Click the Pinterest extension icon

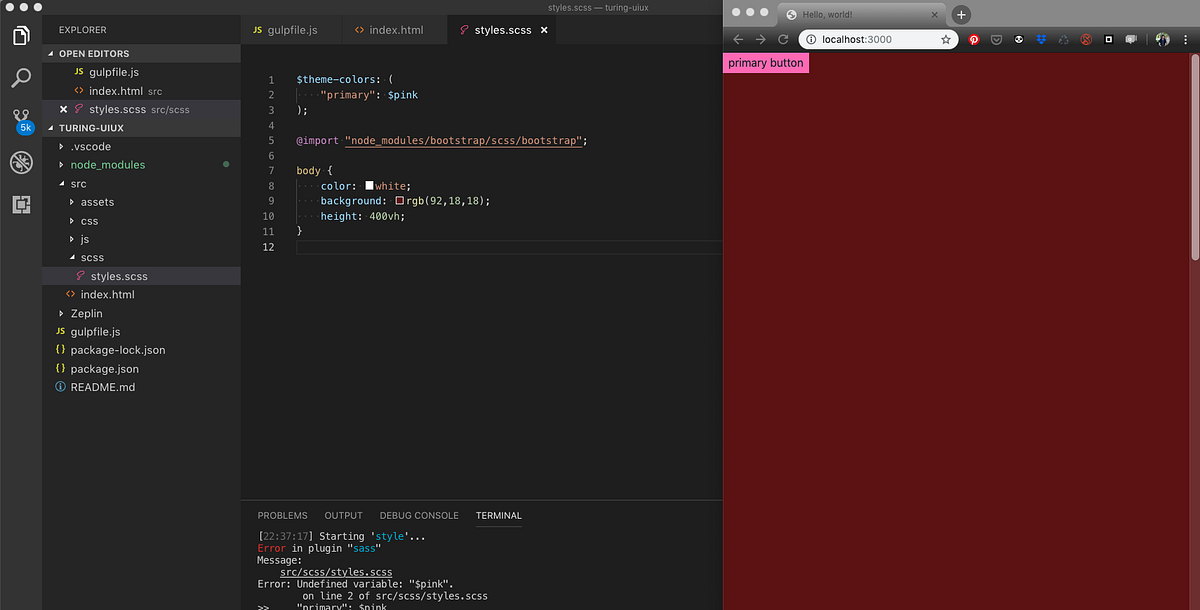tap(974, 39)
